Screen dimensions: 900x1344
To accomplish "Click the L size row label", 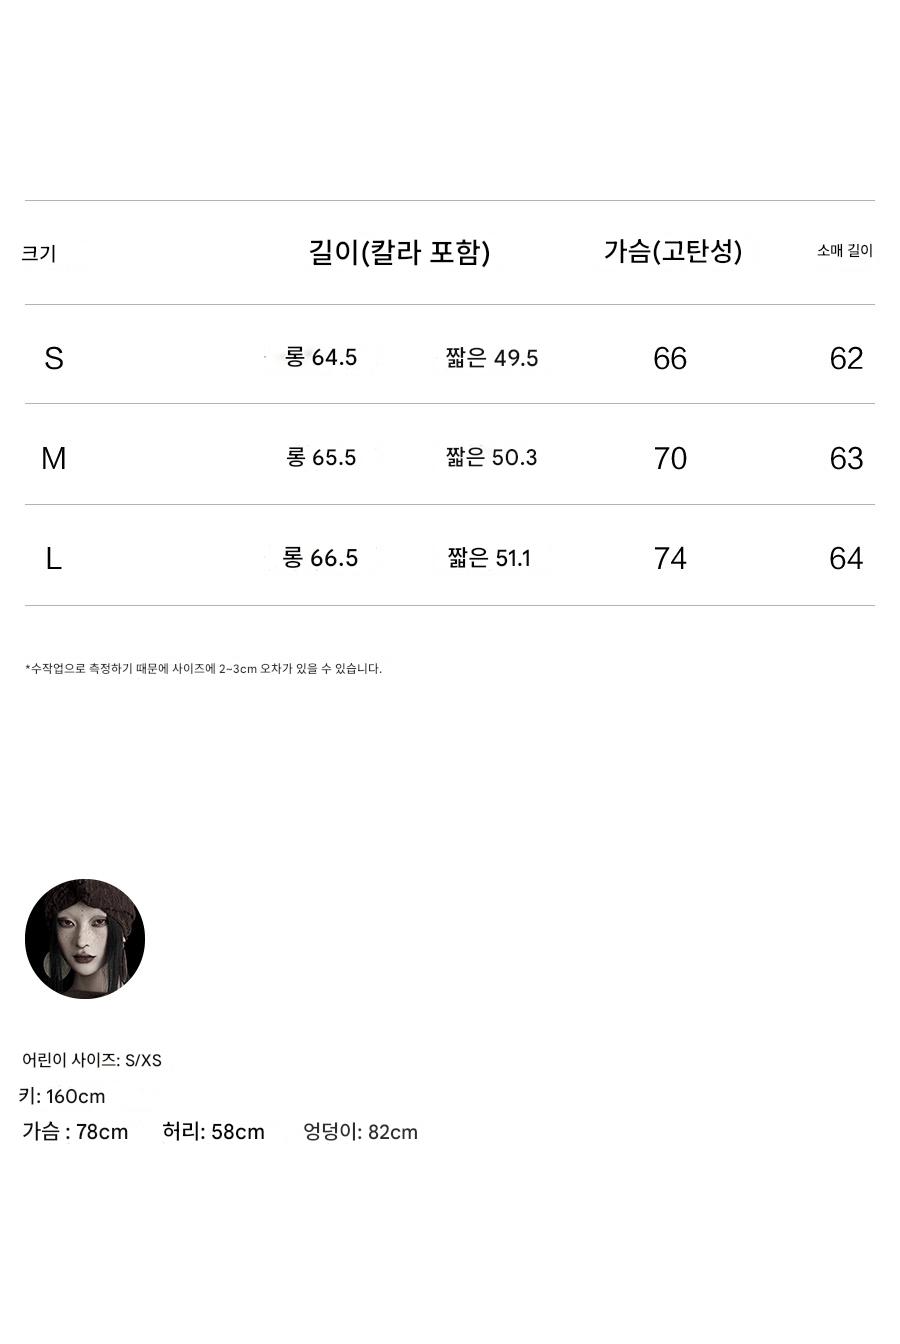I will (x=54, y=558).
